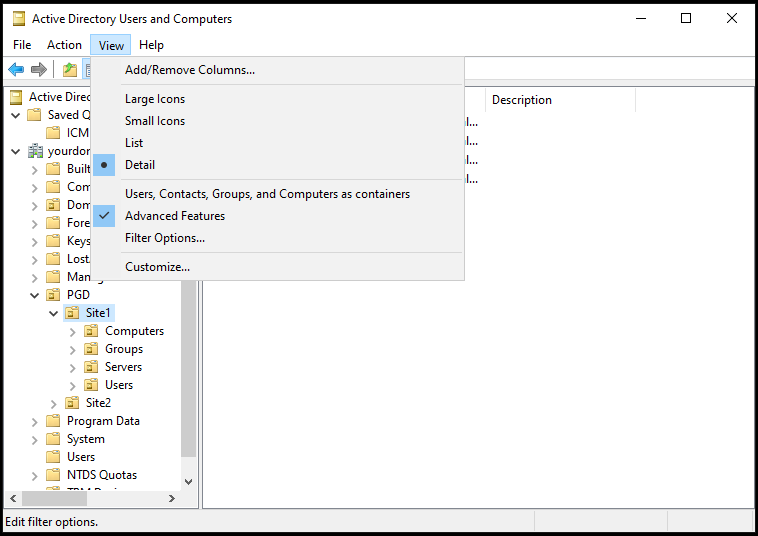The height and width of the screenshot is (536, 758).
Task: Maximize the Active Directory Users and Computers window
Action: pyautogui.click(x=686, y=18)
